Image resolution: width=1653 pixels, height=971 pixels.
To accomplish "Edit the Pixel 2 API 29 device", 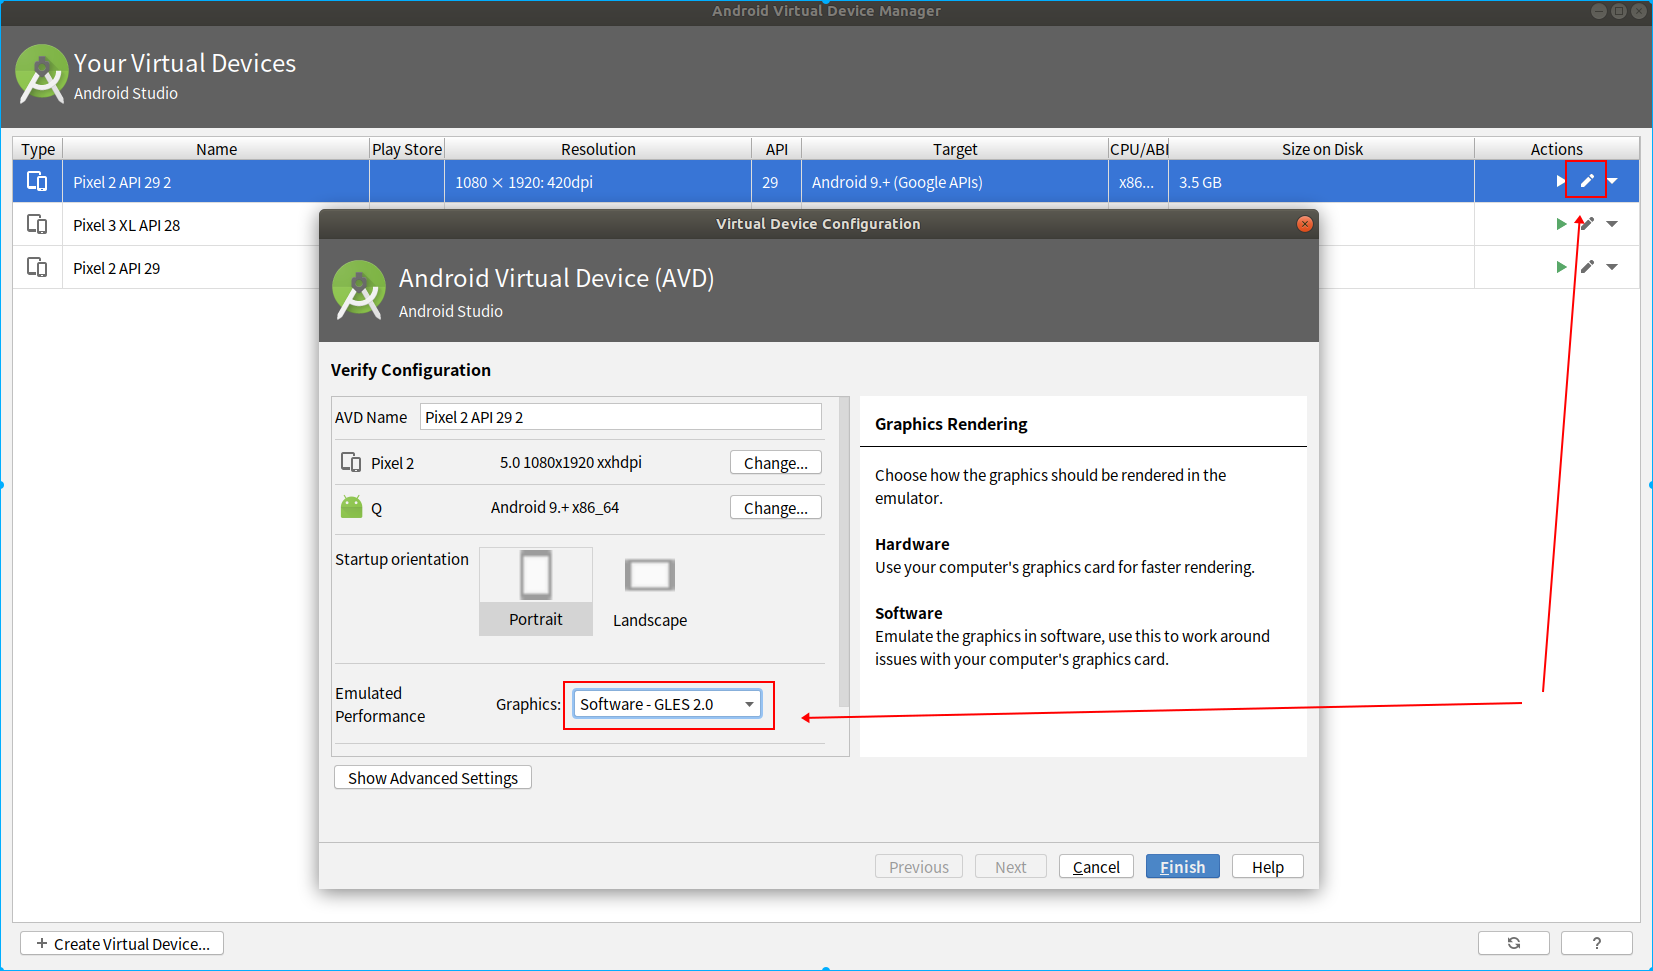I will 1587,267.
